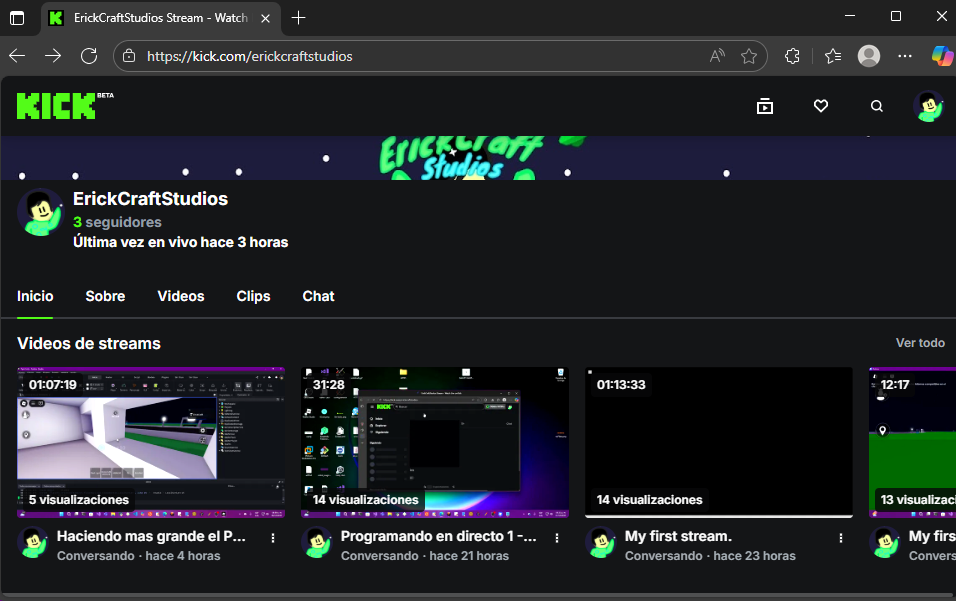Image resolution: width=956 pixels, height=601 pixels.
Task: Expand three-dot menu for My first stream
Action: pos(841,538)
